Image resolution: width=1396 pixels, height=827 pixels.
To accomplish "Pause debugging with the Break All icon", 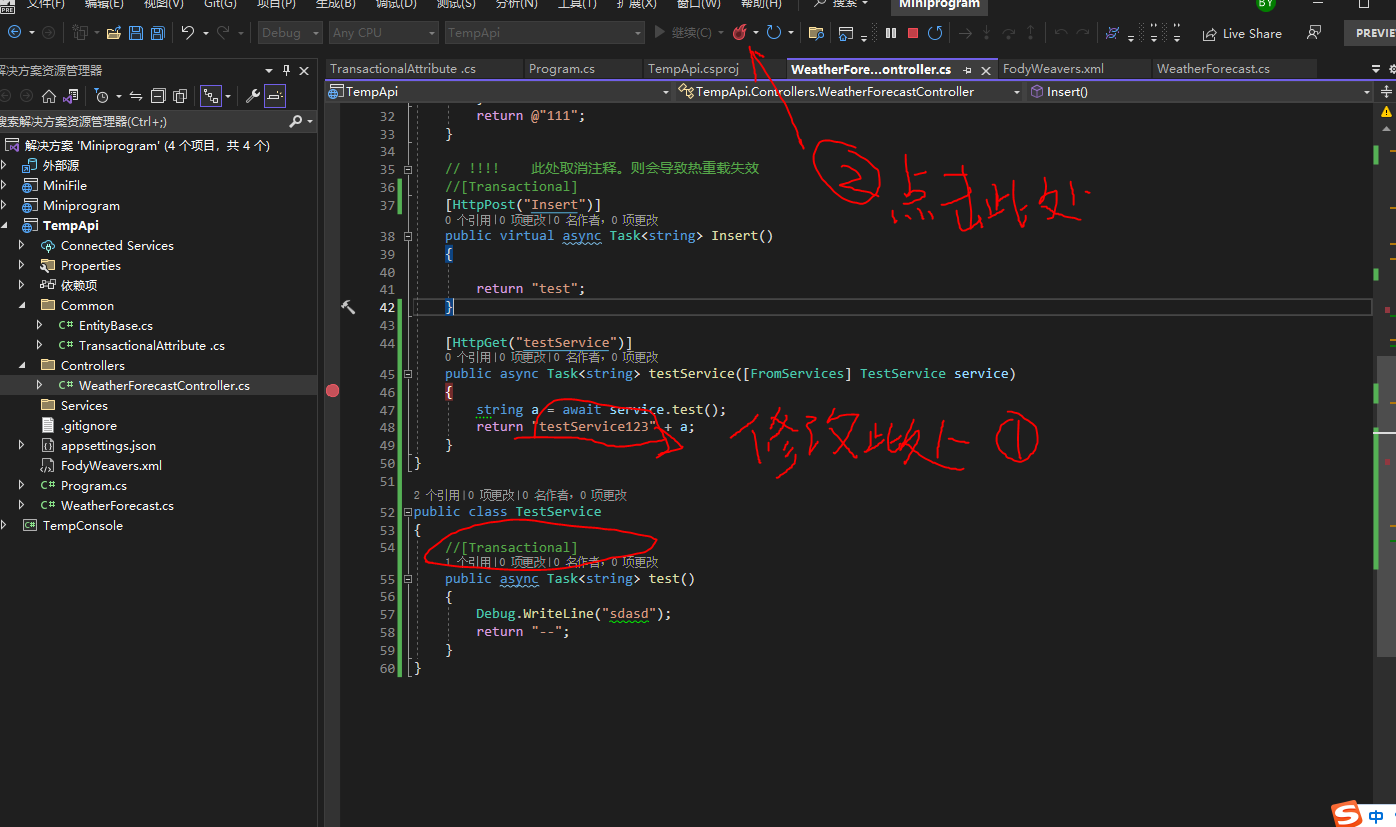I will click(x=891, y=33).
